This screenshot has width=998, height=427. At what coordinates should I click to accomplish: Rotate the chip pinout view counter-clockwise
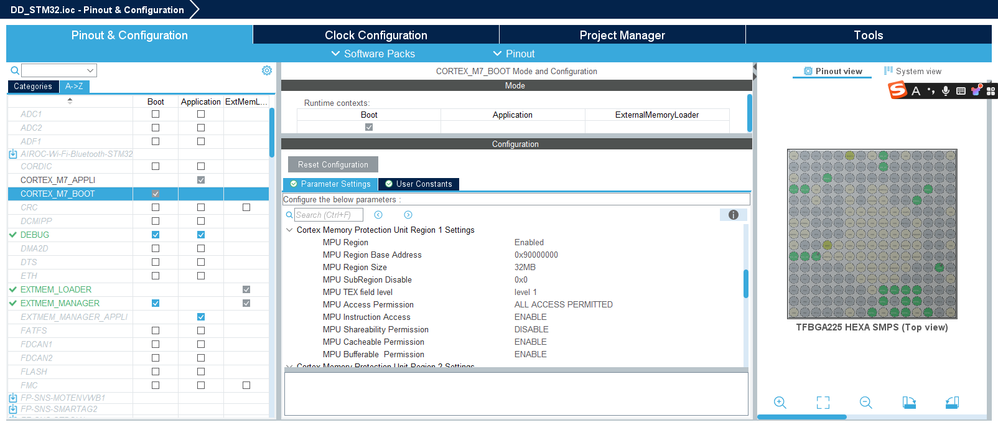click(x=952, y=402)
